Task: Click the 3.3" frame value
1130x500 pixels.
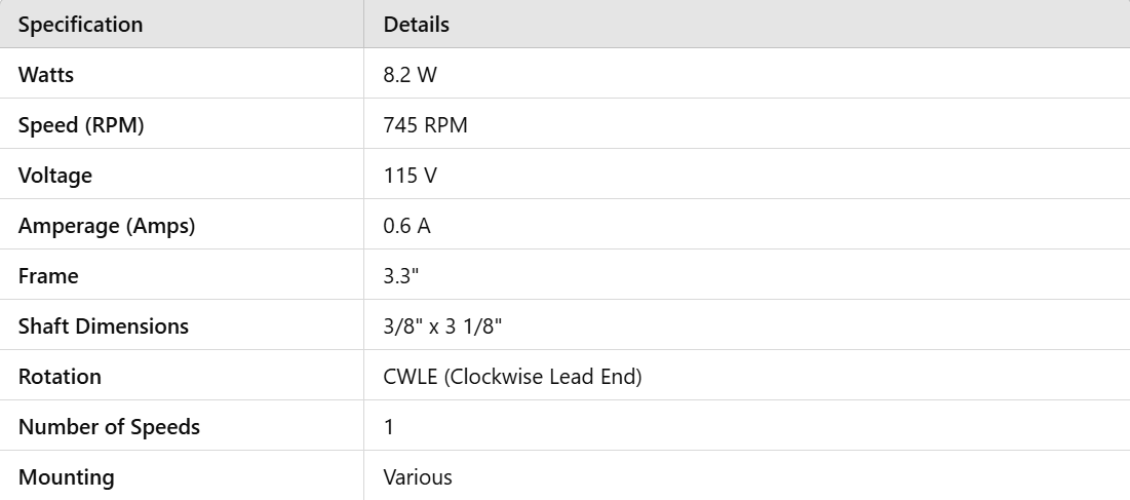Action: [399, 275]
